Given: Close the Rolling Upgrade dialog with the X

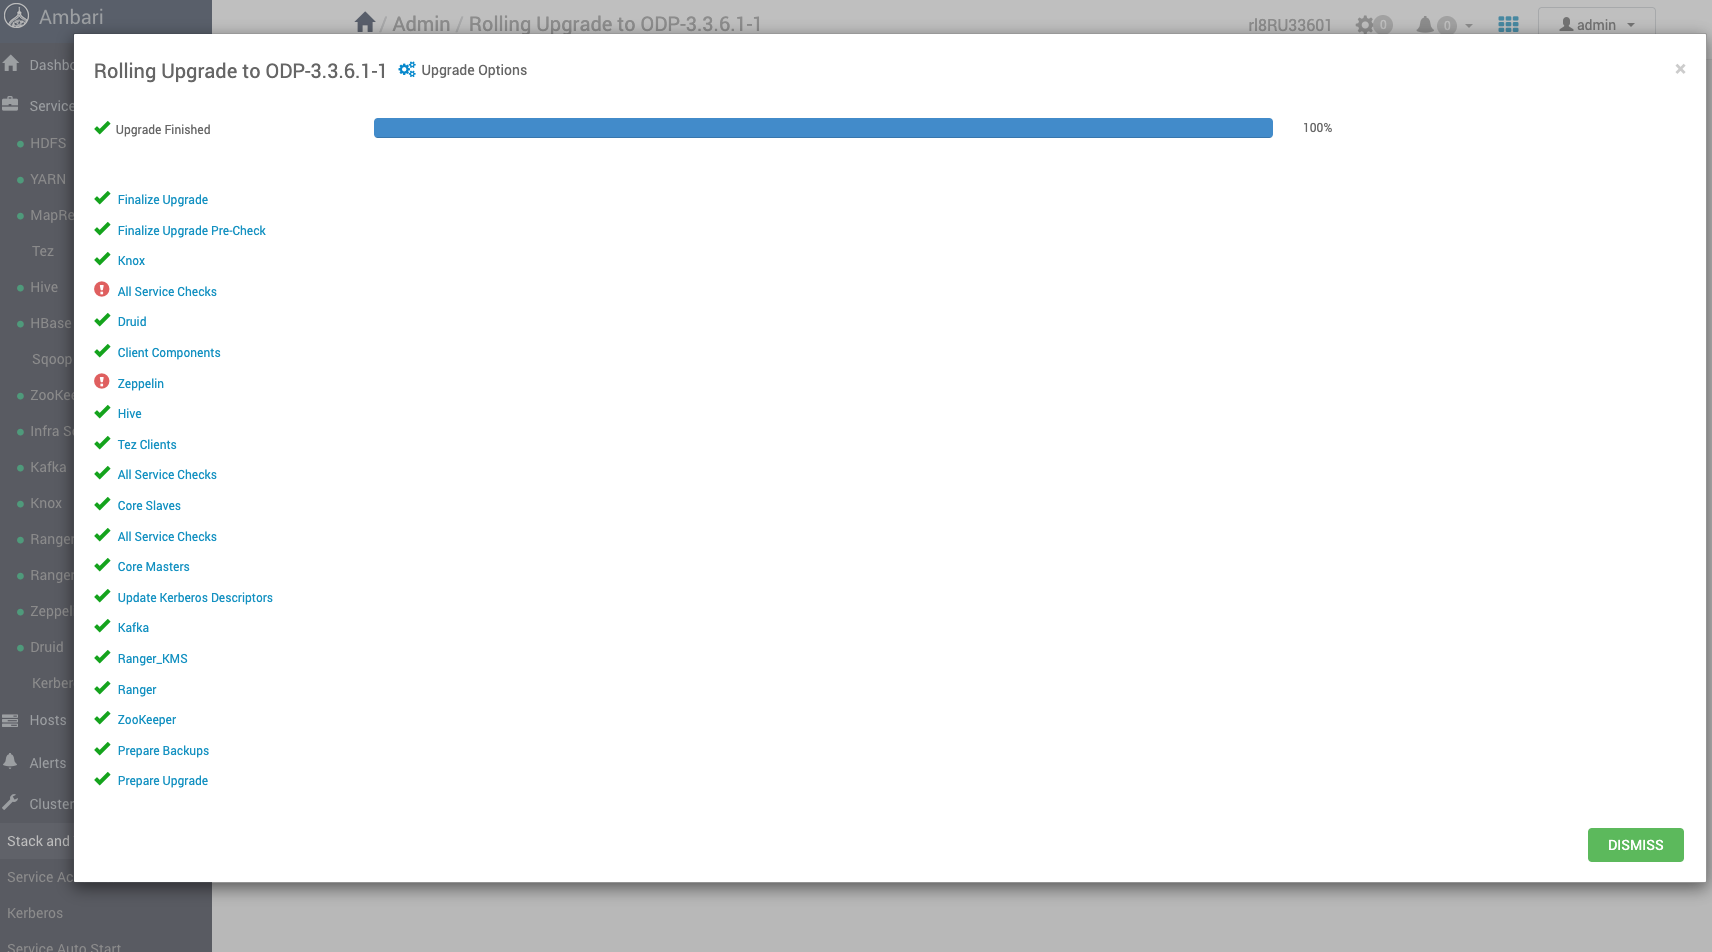Looking at the screenshot, I should pyautogui.click(x=1680, y=69).
